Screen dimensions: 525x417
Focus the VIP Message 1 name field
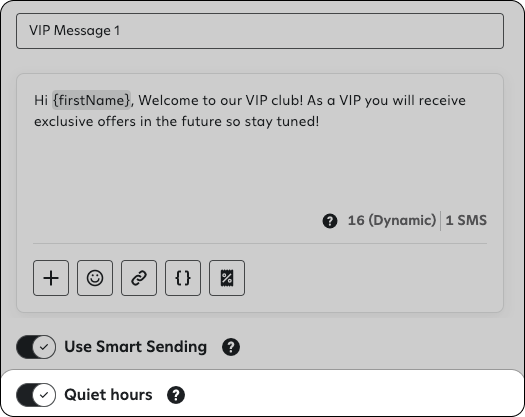(260, 31)
